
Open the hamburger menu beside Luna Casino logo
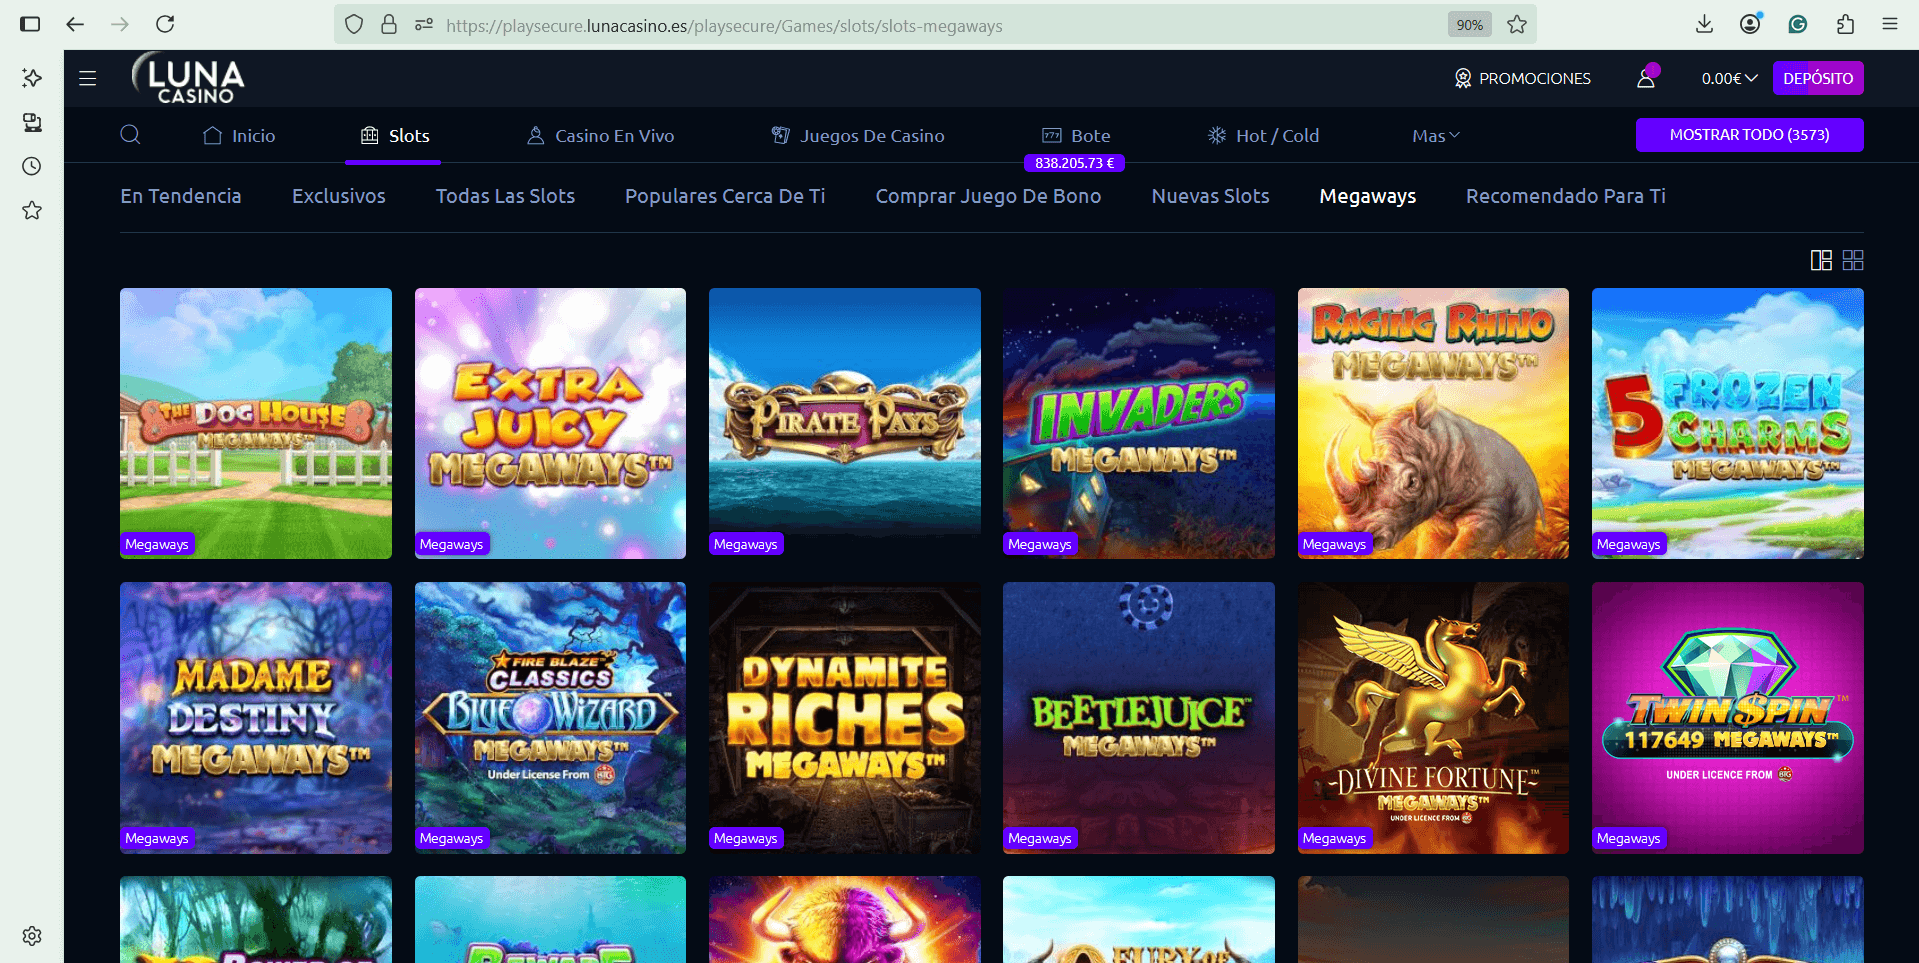click(x=88, y=78)
